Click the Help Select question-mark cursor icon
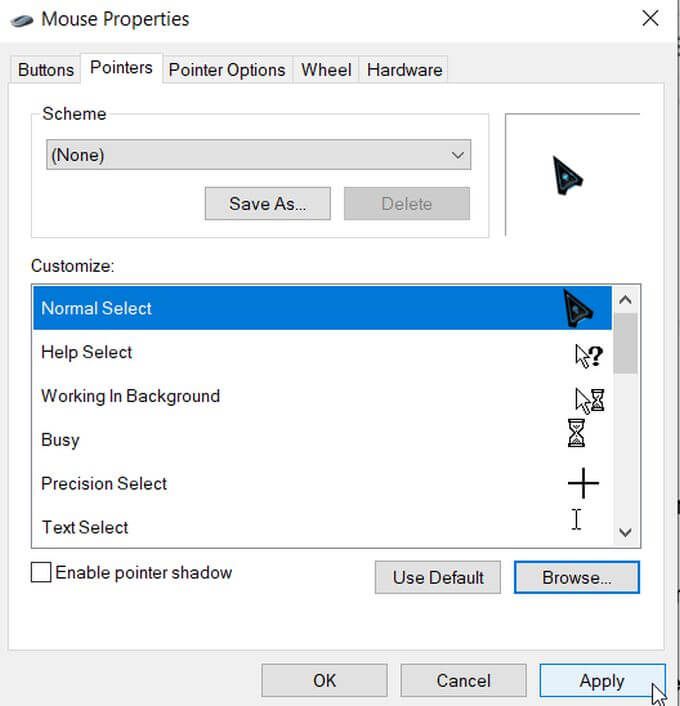This screenshot has height=706, width=680. pyautogui.click(x=589, y=356)
